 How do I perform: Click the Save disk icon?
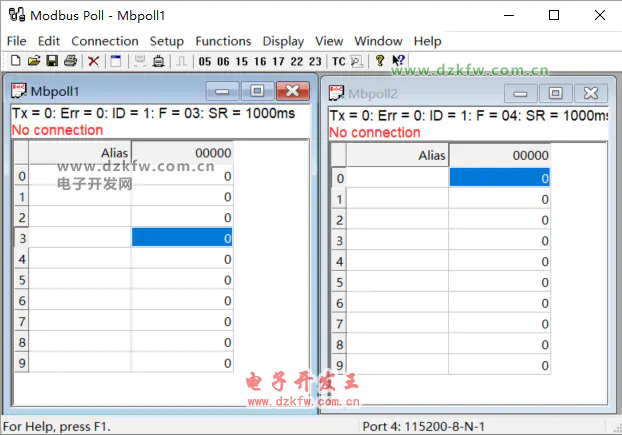[x=52, y=61]
